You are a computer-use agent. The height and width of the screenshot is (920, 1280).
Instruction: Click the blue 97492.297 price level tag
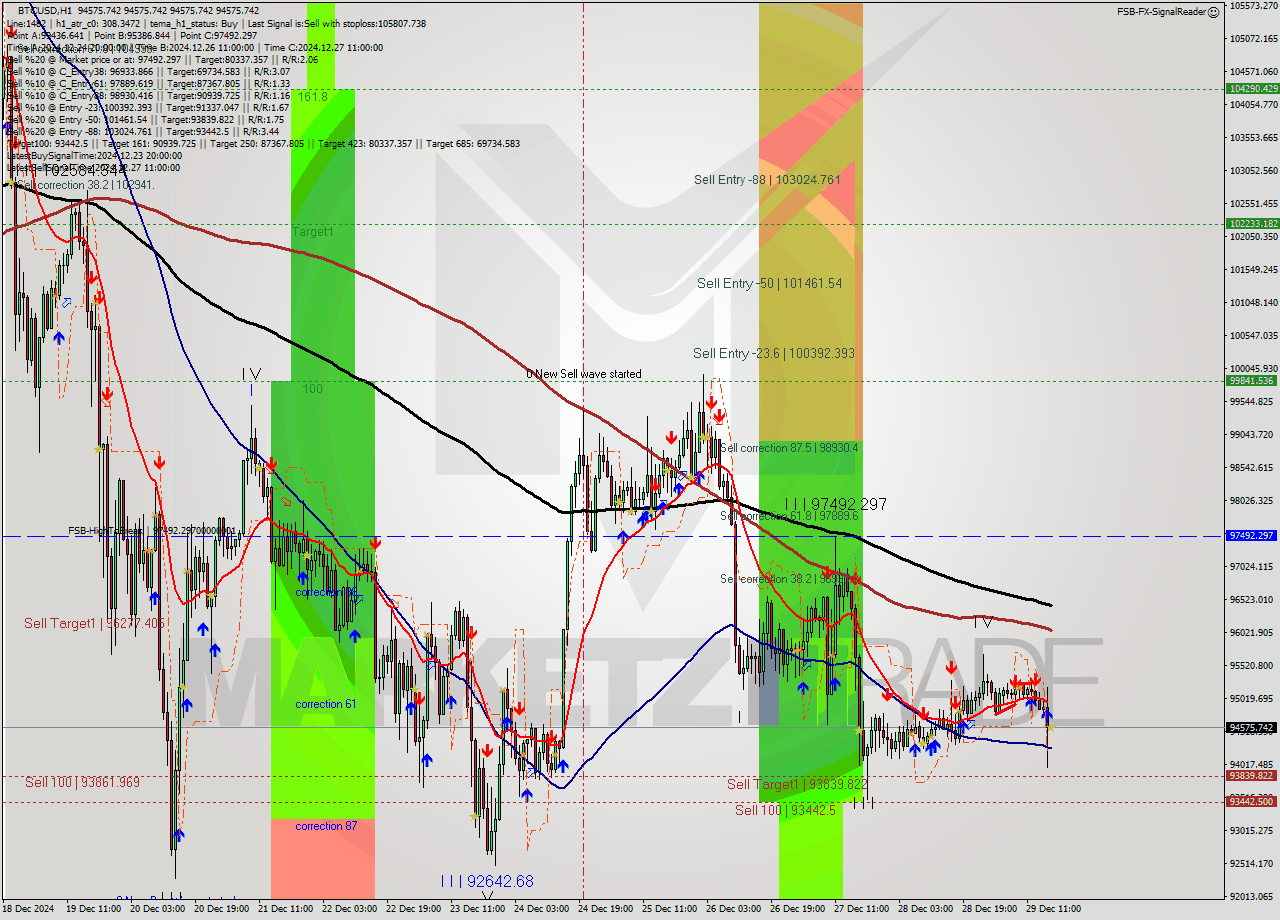tap(1252, 536)
